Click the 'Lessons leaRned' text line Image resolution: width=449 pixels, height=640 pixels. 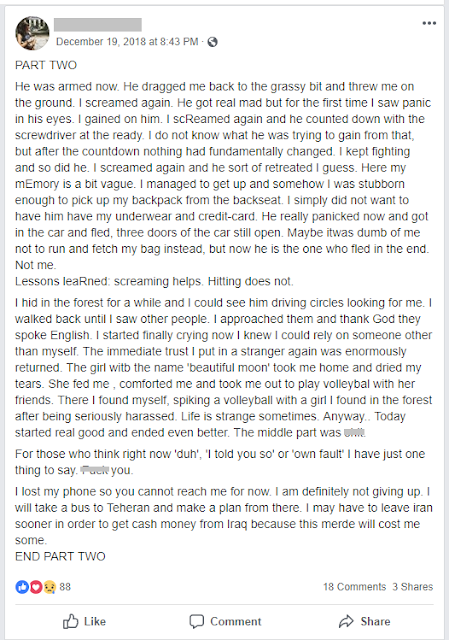tap(154, 281)
